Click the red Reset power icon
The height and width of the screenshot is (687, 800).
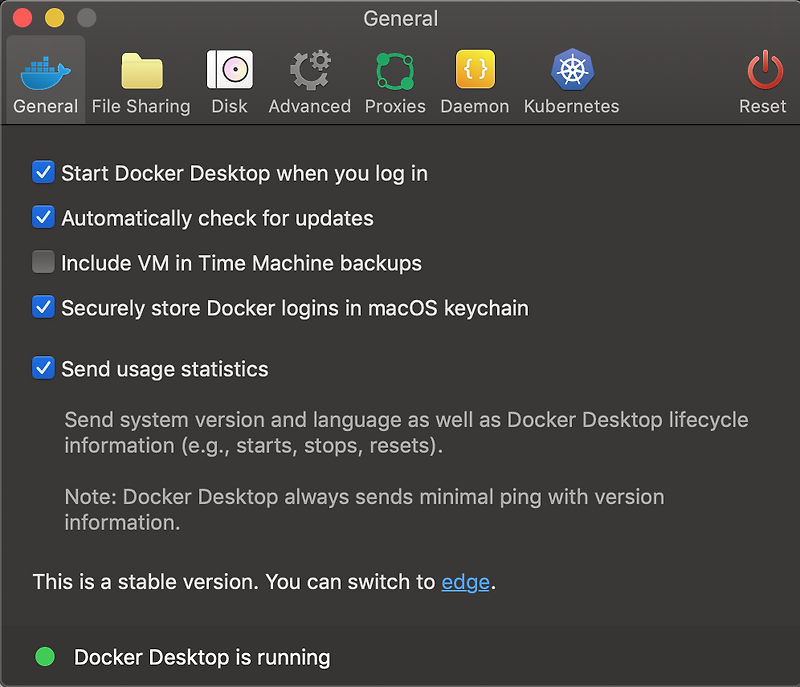pos(762,72)
